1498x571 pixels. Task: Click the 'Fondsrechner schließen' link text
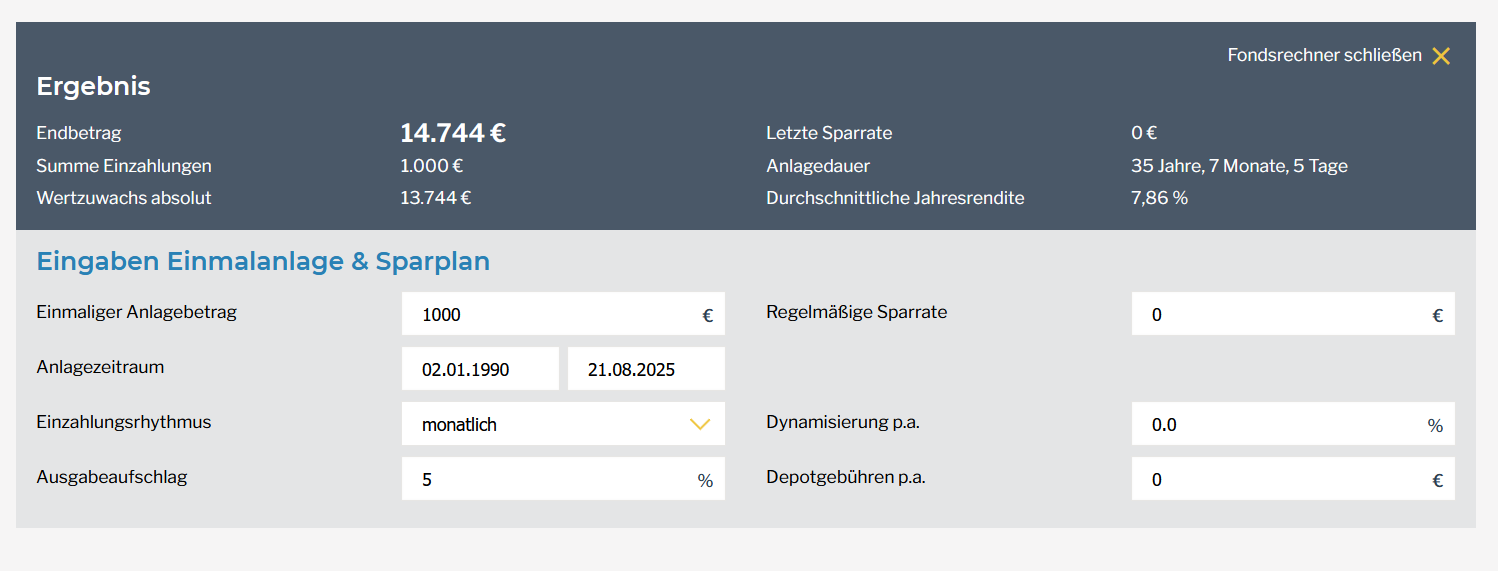click(1324, 56)
